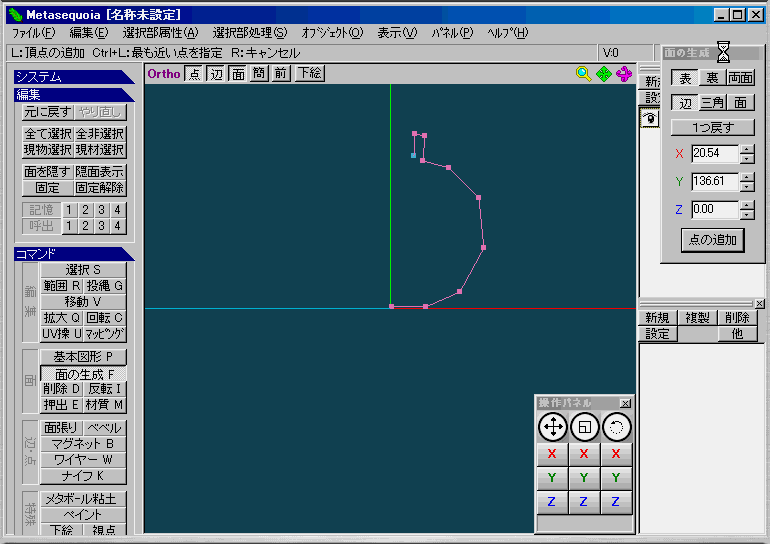Toggle 点 vertex display button
The height and width of the screenshot is (545, 770).
click(194, 74)
